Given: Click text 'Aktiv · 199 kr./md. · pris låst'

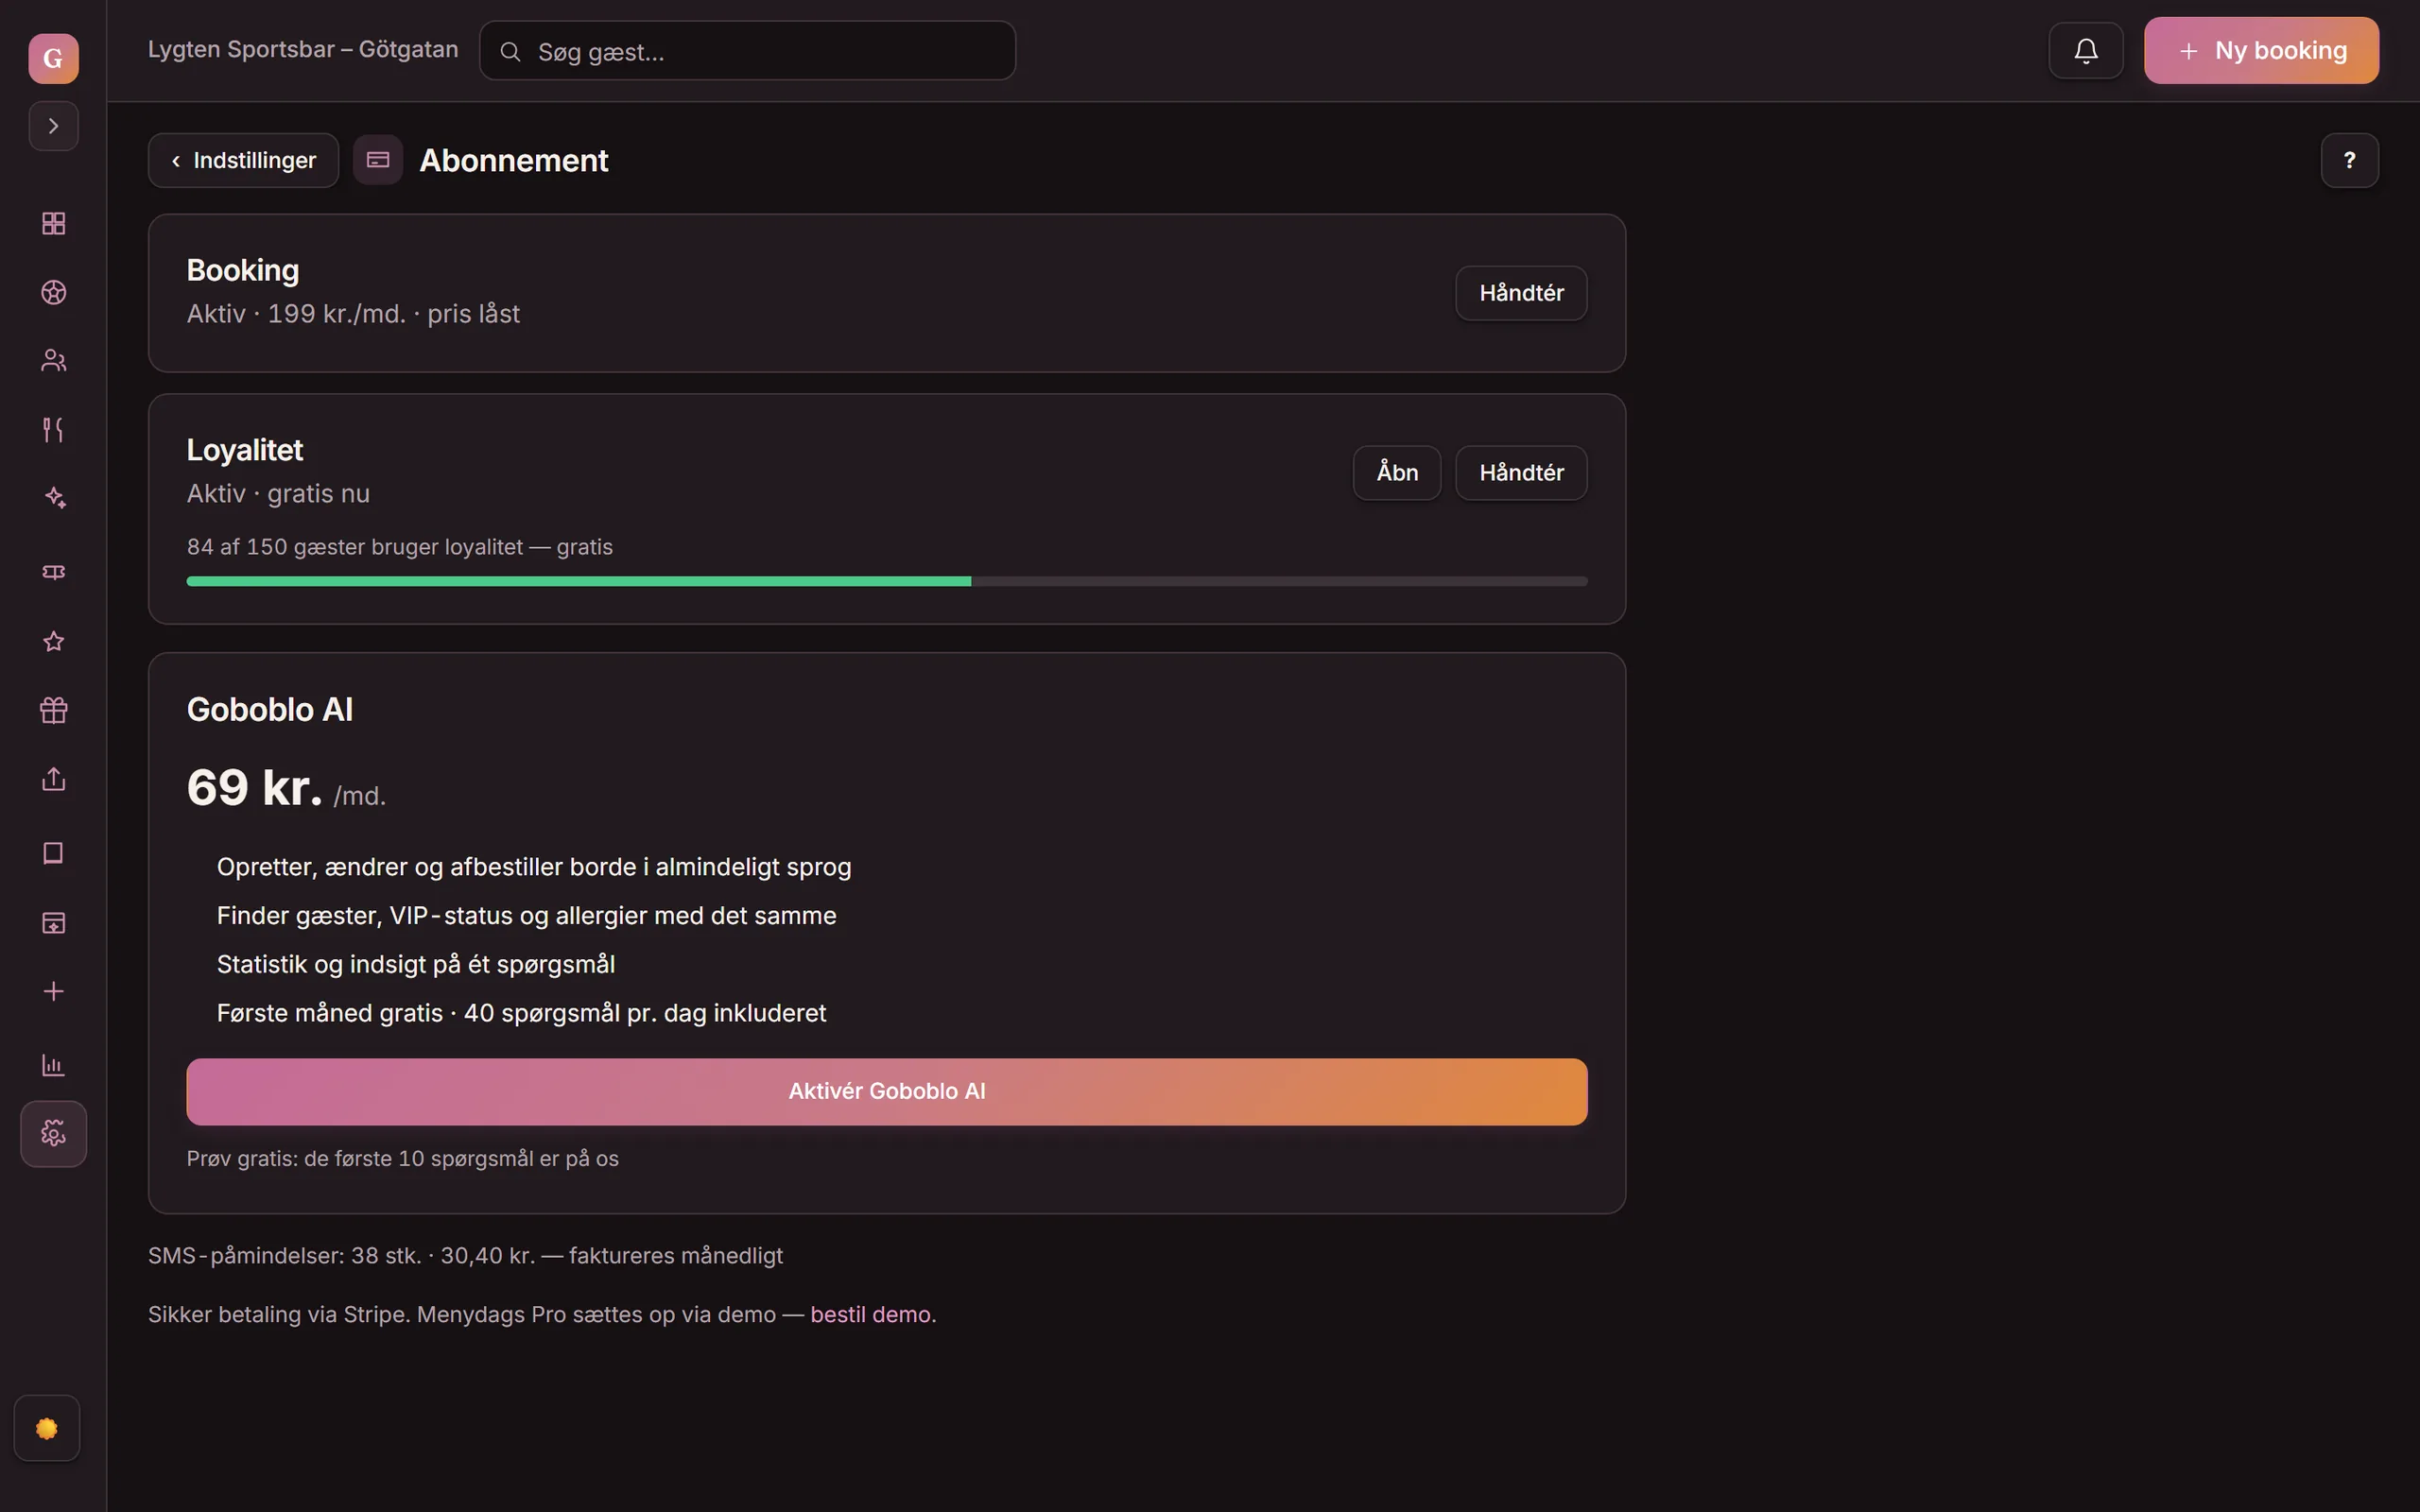Looking at the screenshot, I should click(x=353, y=314).
